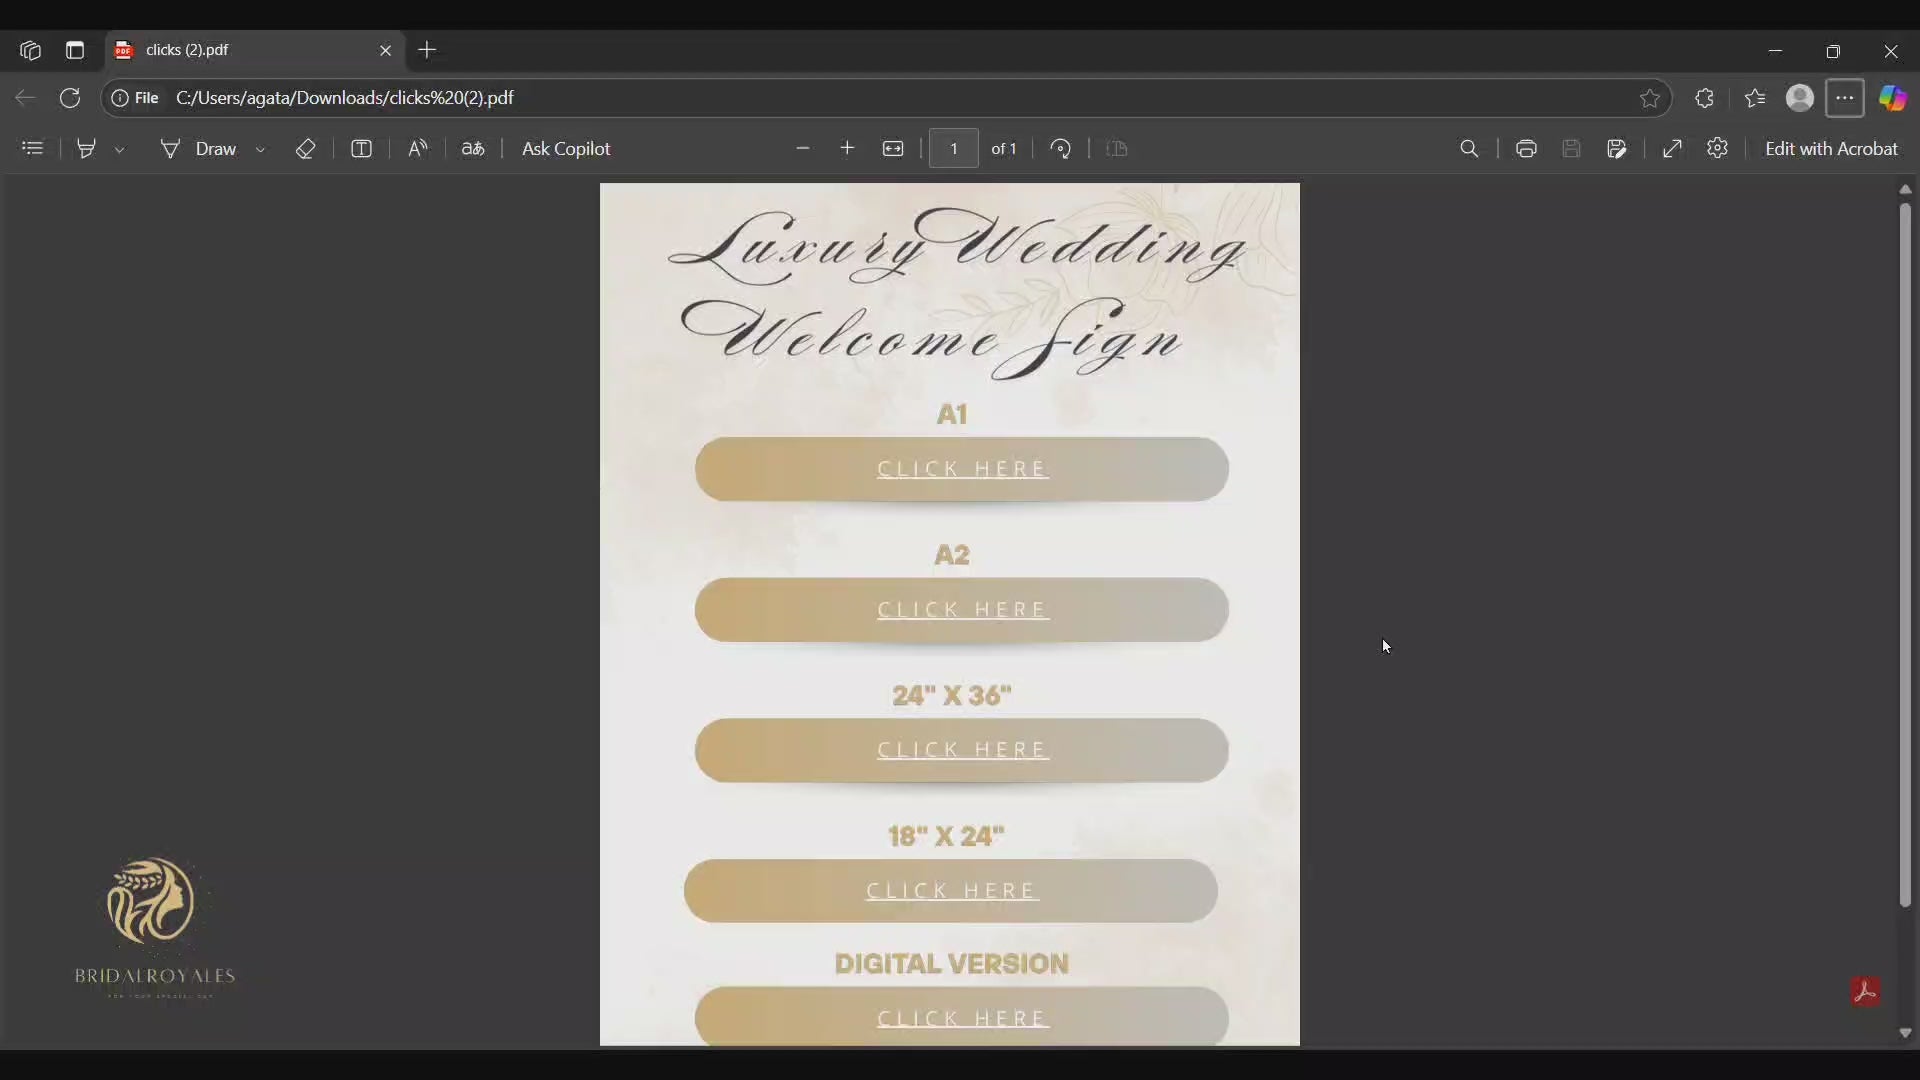Viewport: 1920px width, 1080px height.
Task: Select the Erase tool
Action: tap(306, 149)
